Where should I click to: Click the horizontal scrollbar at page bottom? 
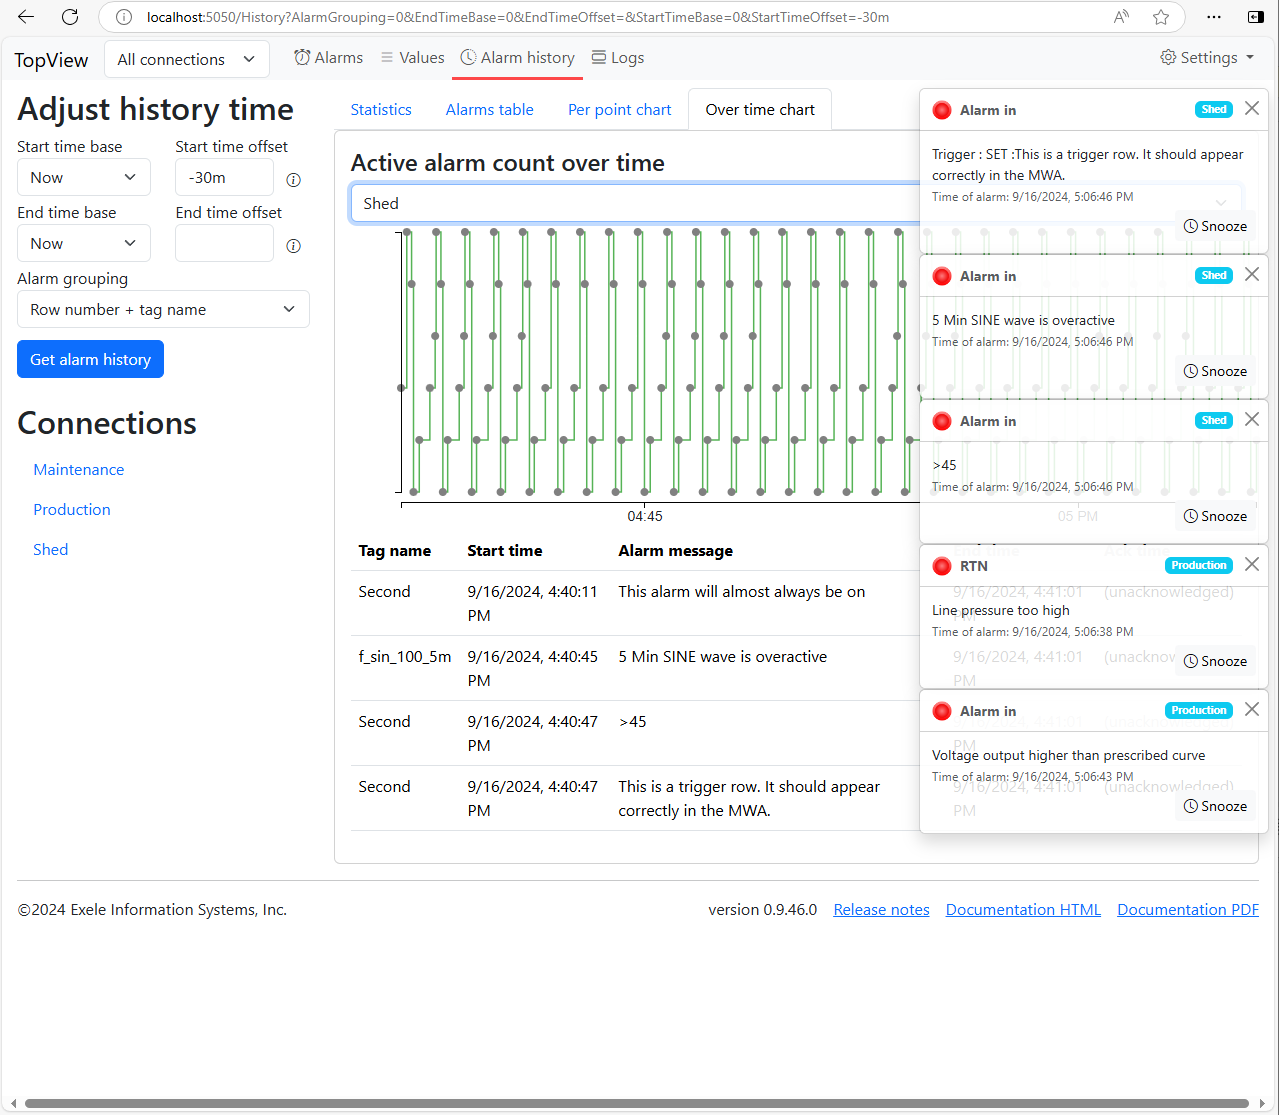tap(637, 1103)
